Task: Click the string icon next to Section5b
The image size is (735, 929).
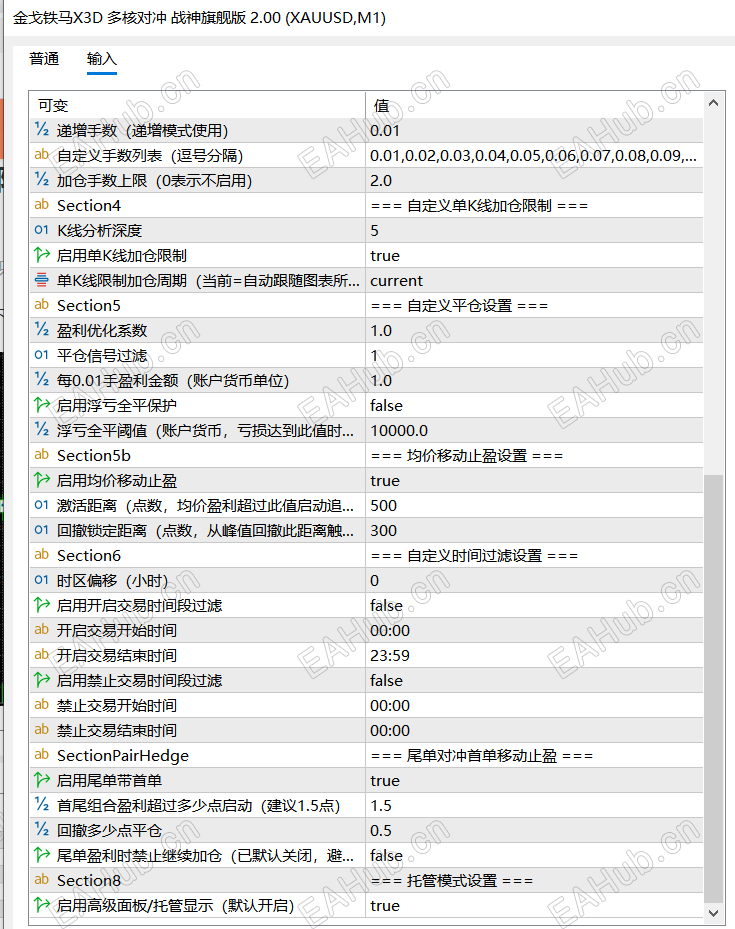Action: coord(41,455)
